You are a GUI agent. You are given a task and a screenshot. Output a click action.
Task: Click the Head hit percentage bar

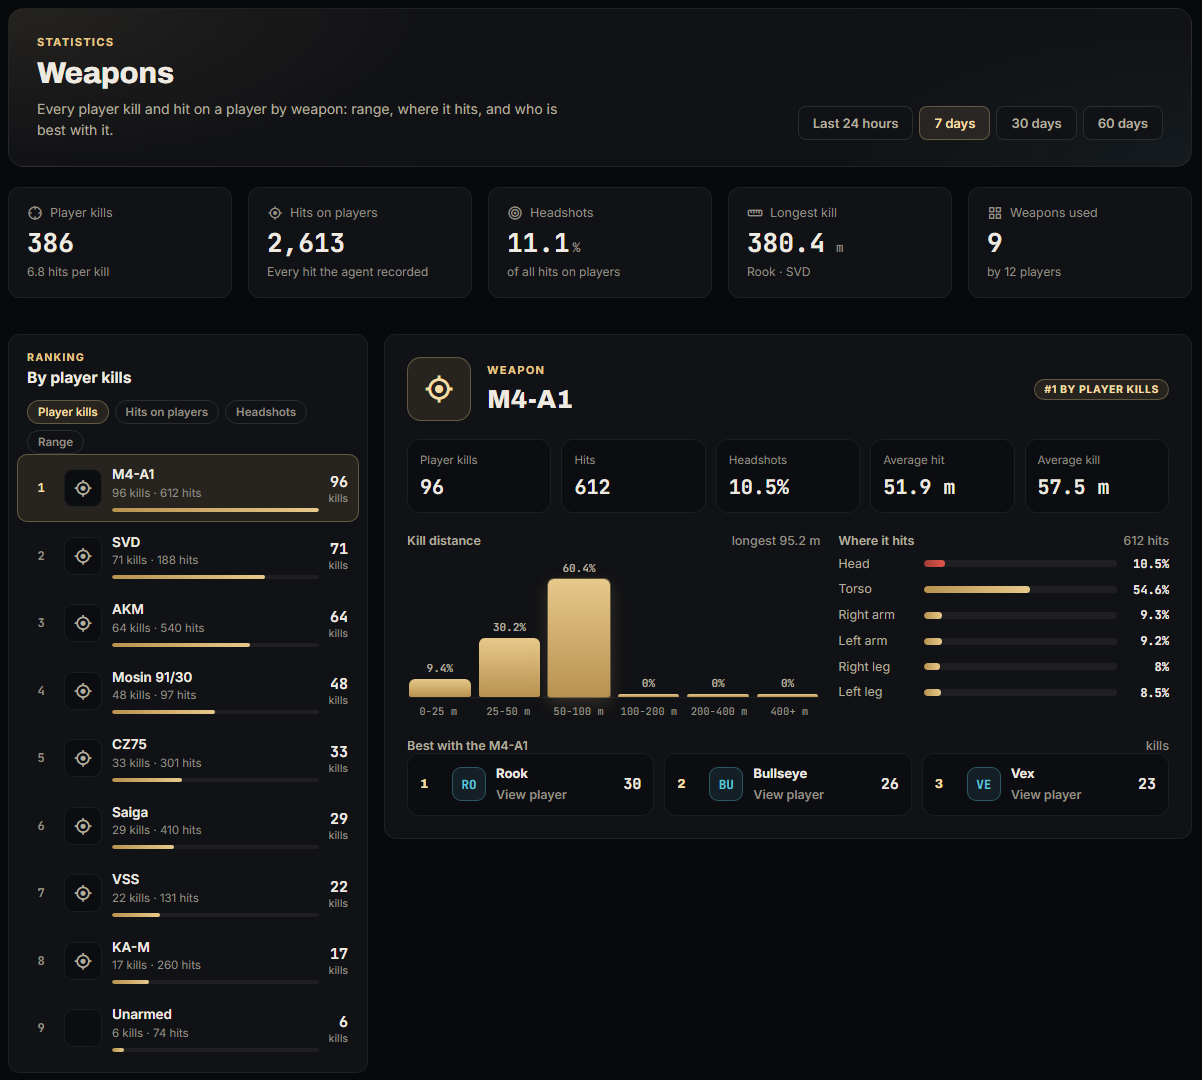[x=1020, y=564]
